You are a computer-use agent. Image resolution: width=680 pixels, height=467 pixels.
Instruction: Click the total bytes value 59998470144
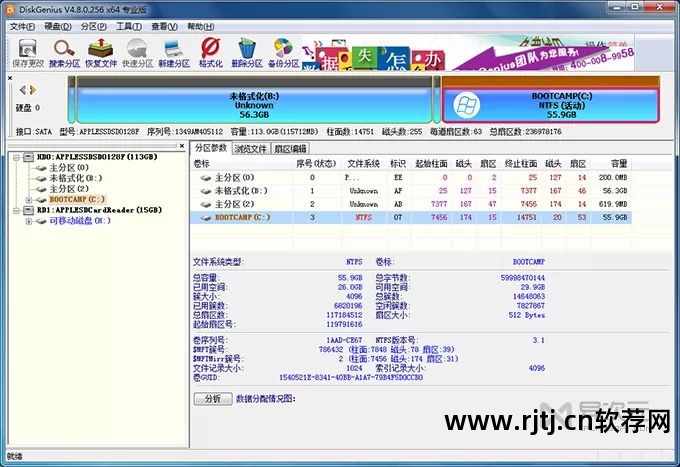(x=523, y=278)
